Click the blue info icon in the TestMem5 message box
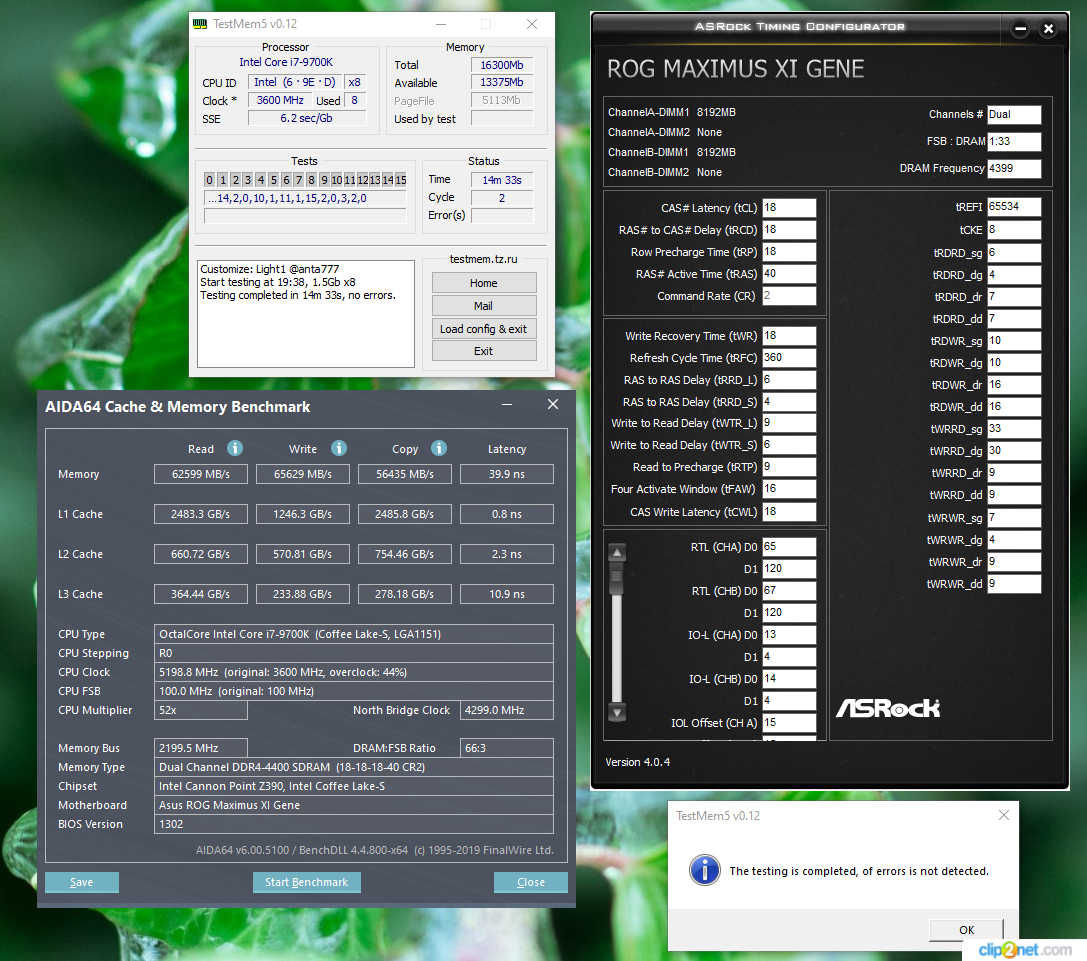This screenshot has height=961, width=1087. 704,869
